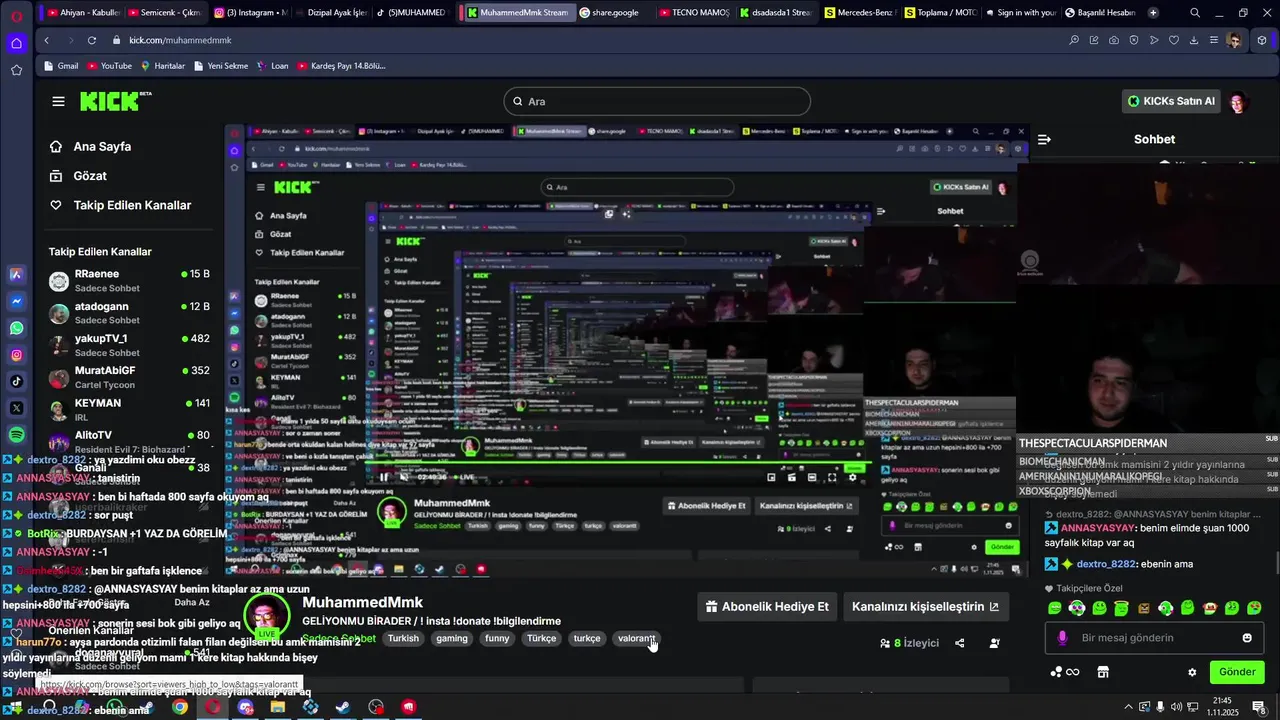This screenshot has width=1280, height=720.
Task: Click the KICKs Satın Al button
Action: (x=1171, y=101)
